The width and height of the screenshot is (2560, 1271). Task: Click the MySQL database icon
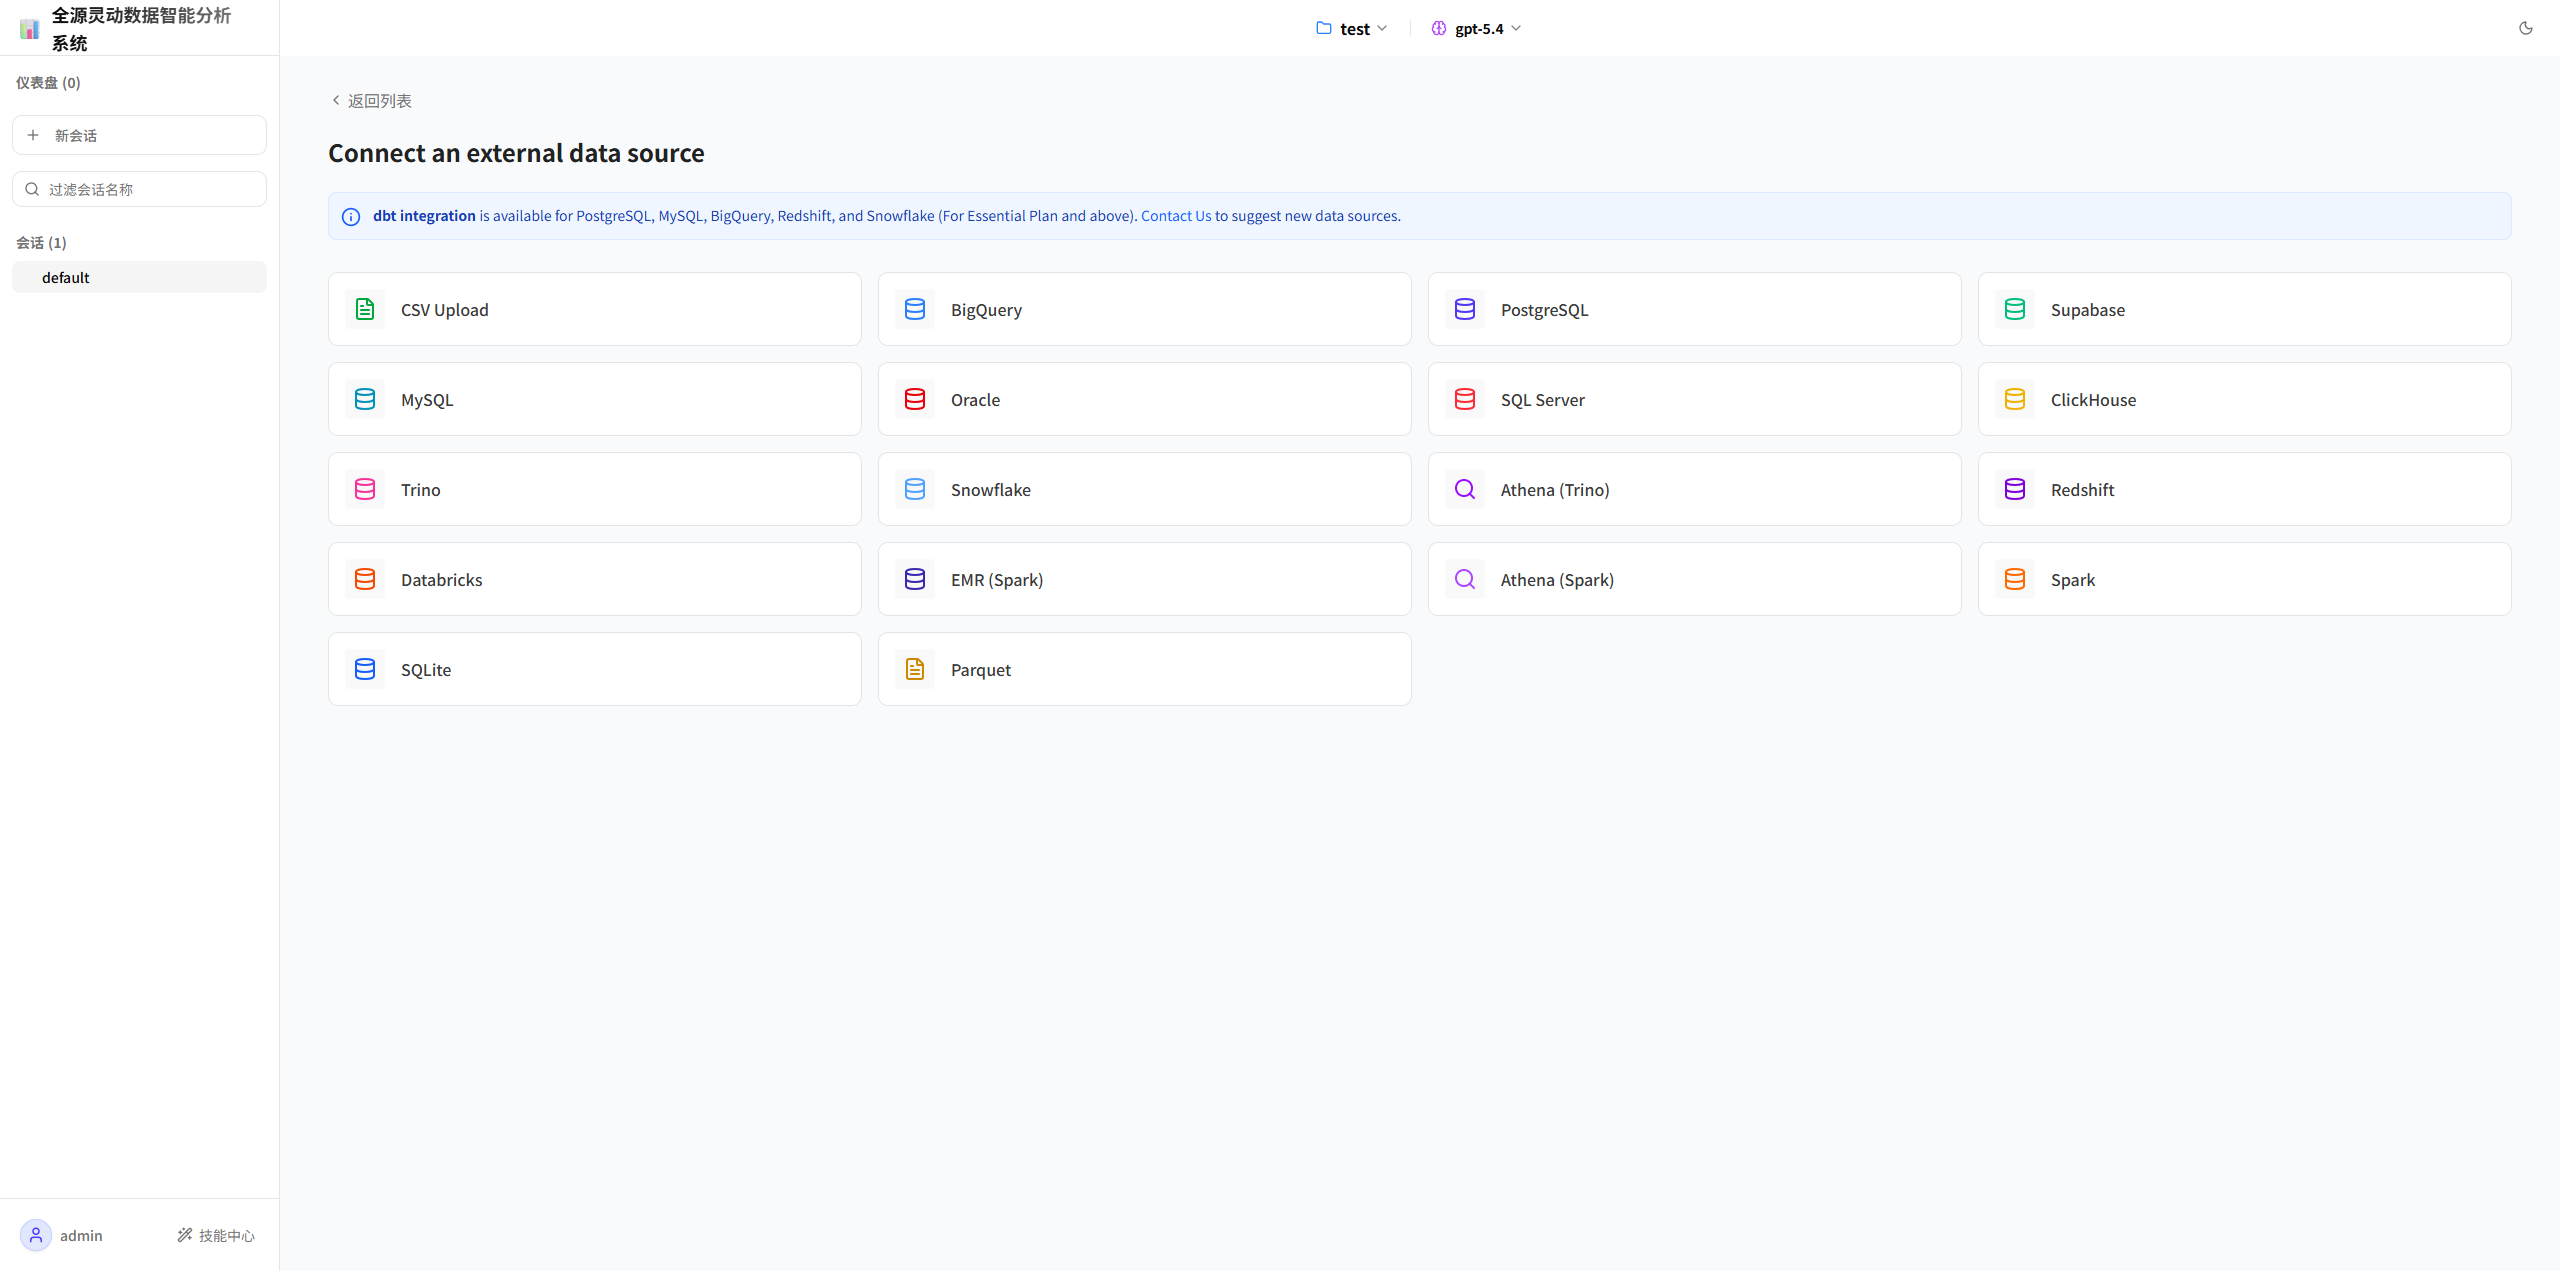[x=365, y=399]
